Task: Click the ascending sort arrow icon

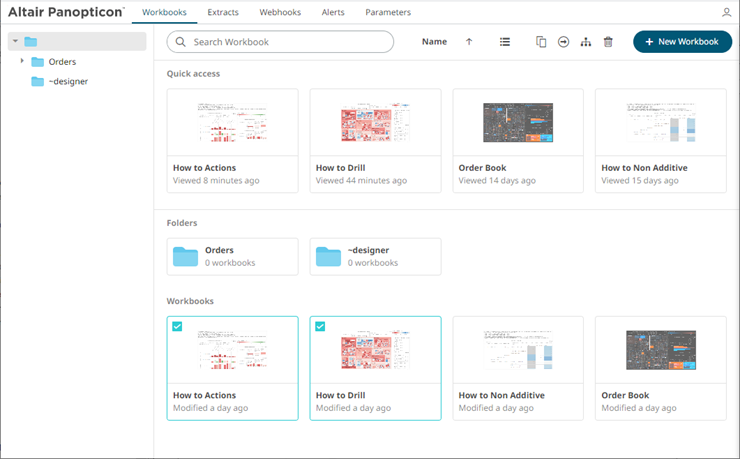Action: coord(469,42)
